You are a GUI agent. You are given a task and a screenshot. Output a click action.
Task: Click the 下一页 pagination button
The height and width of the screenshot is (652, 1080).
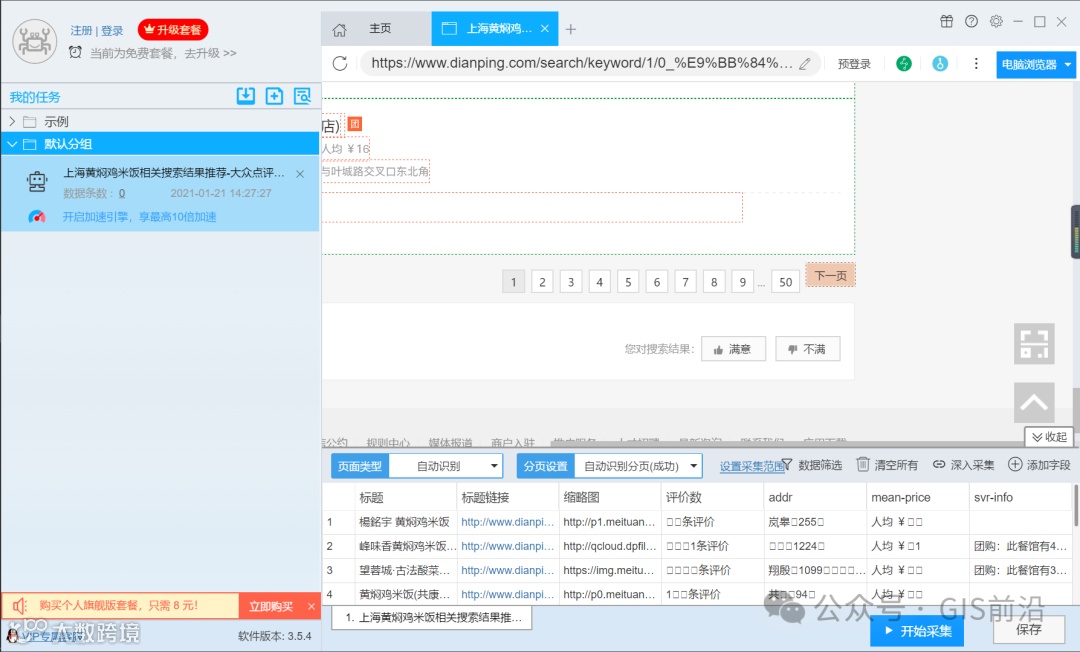(830, 275)
